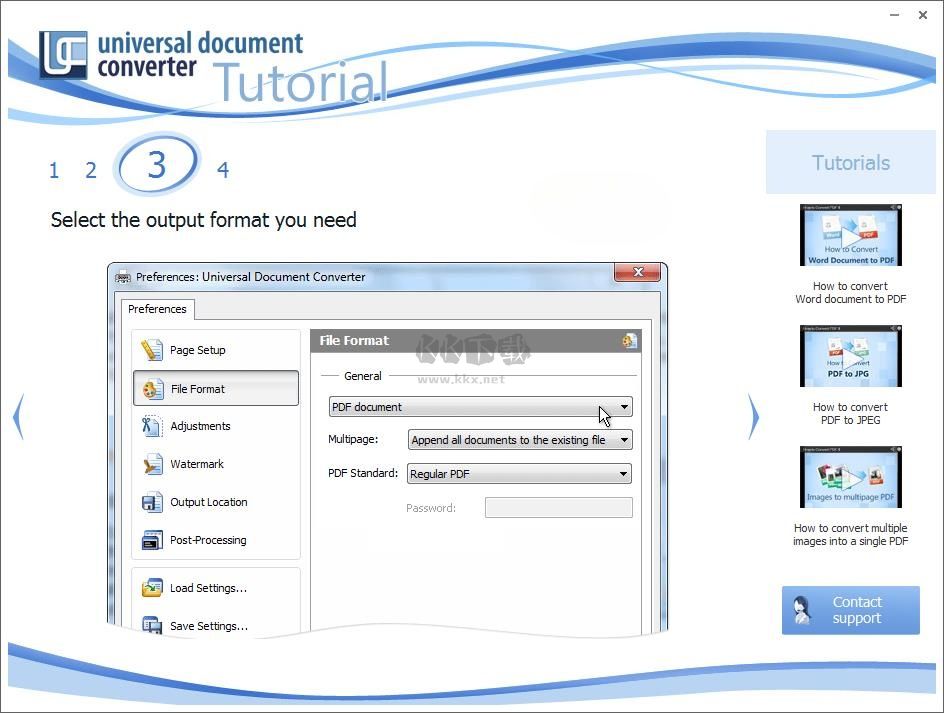The image size is (944, 713).
Task: Click the Password input field
Action: [x=558, y=507]
